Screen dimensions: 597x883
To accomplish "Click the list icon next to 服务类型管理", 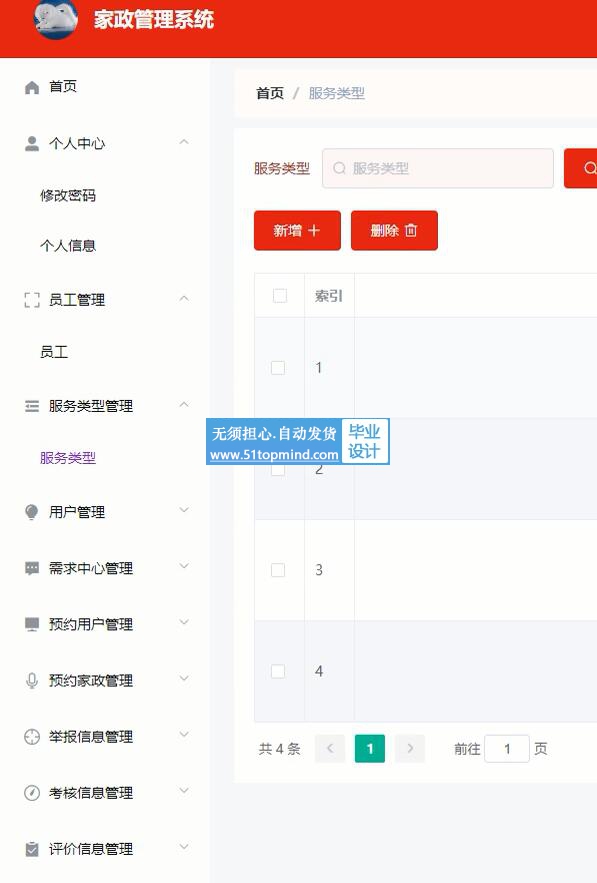I will point(32,406).
